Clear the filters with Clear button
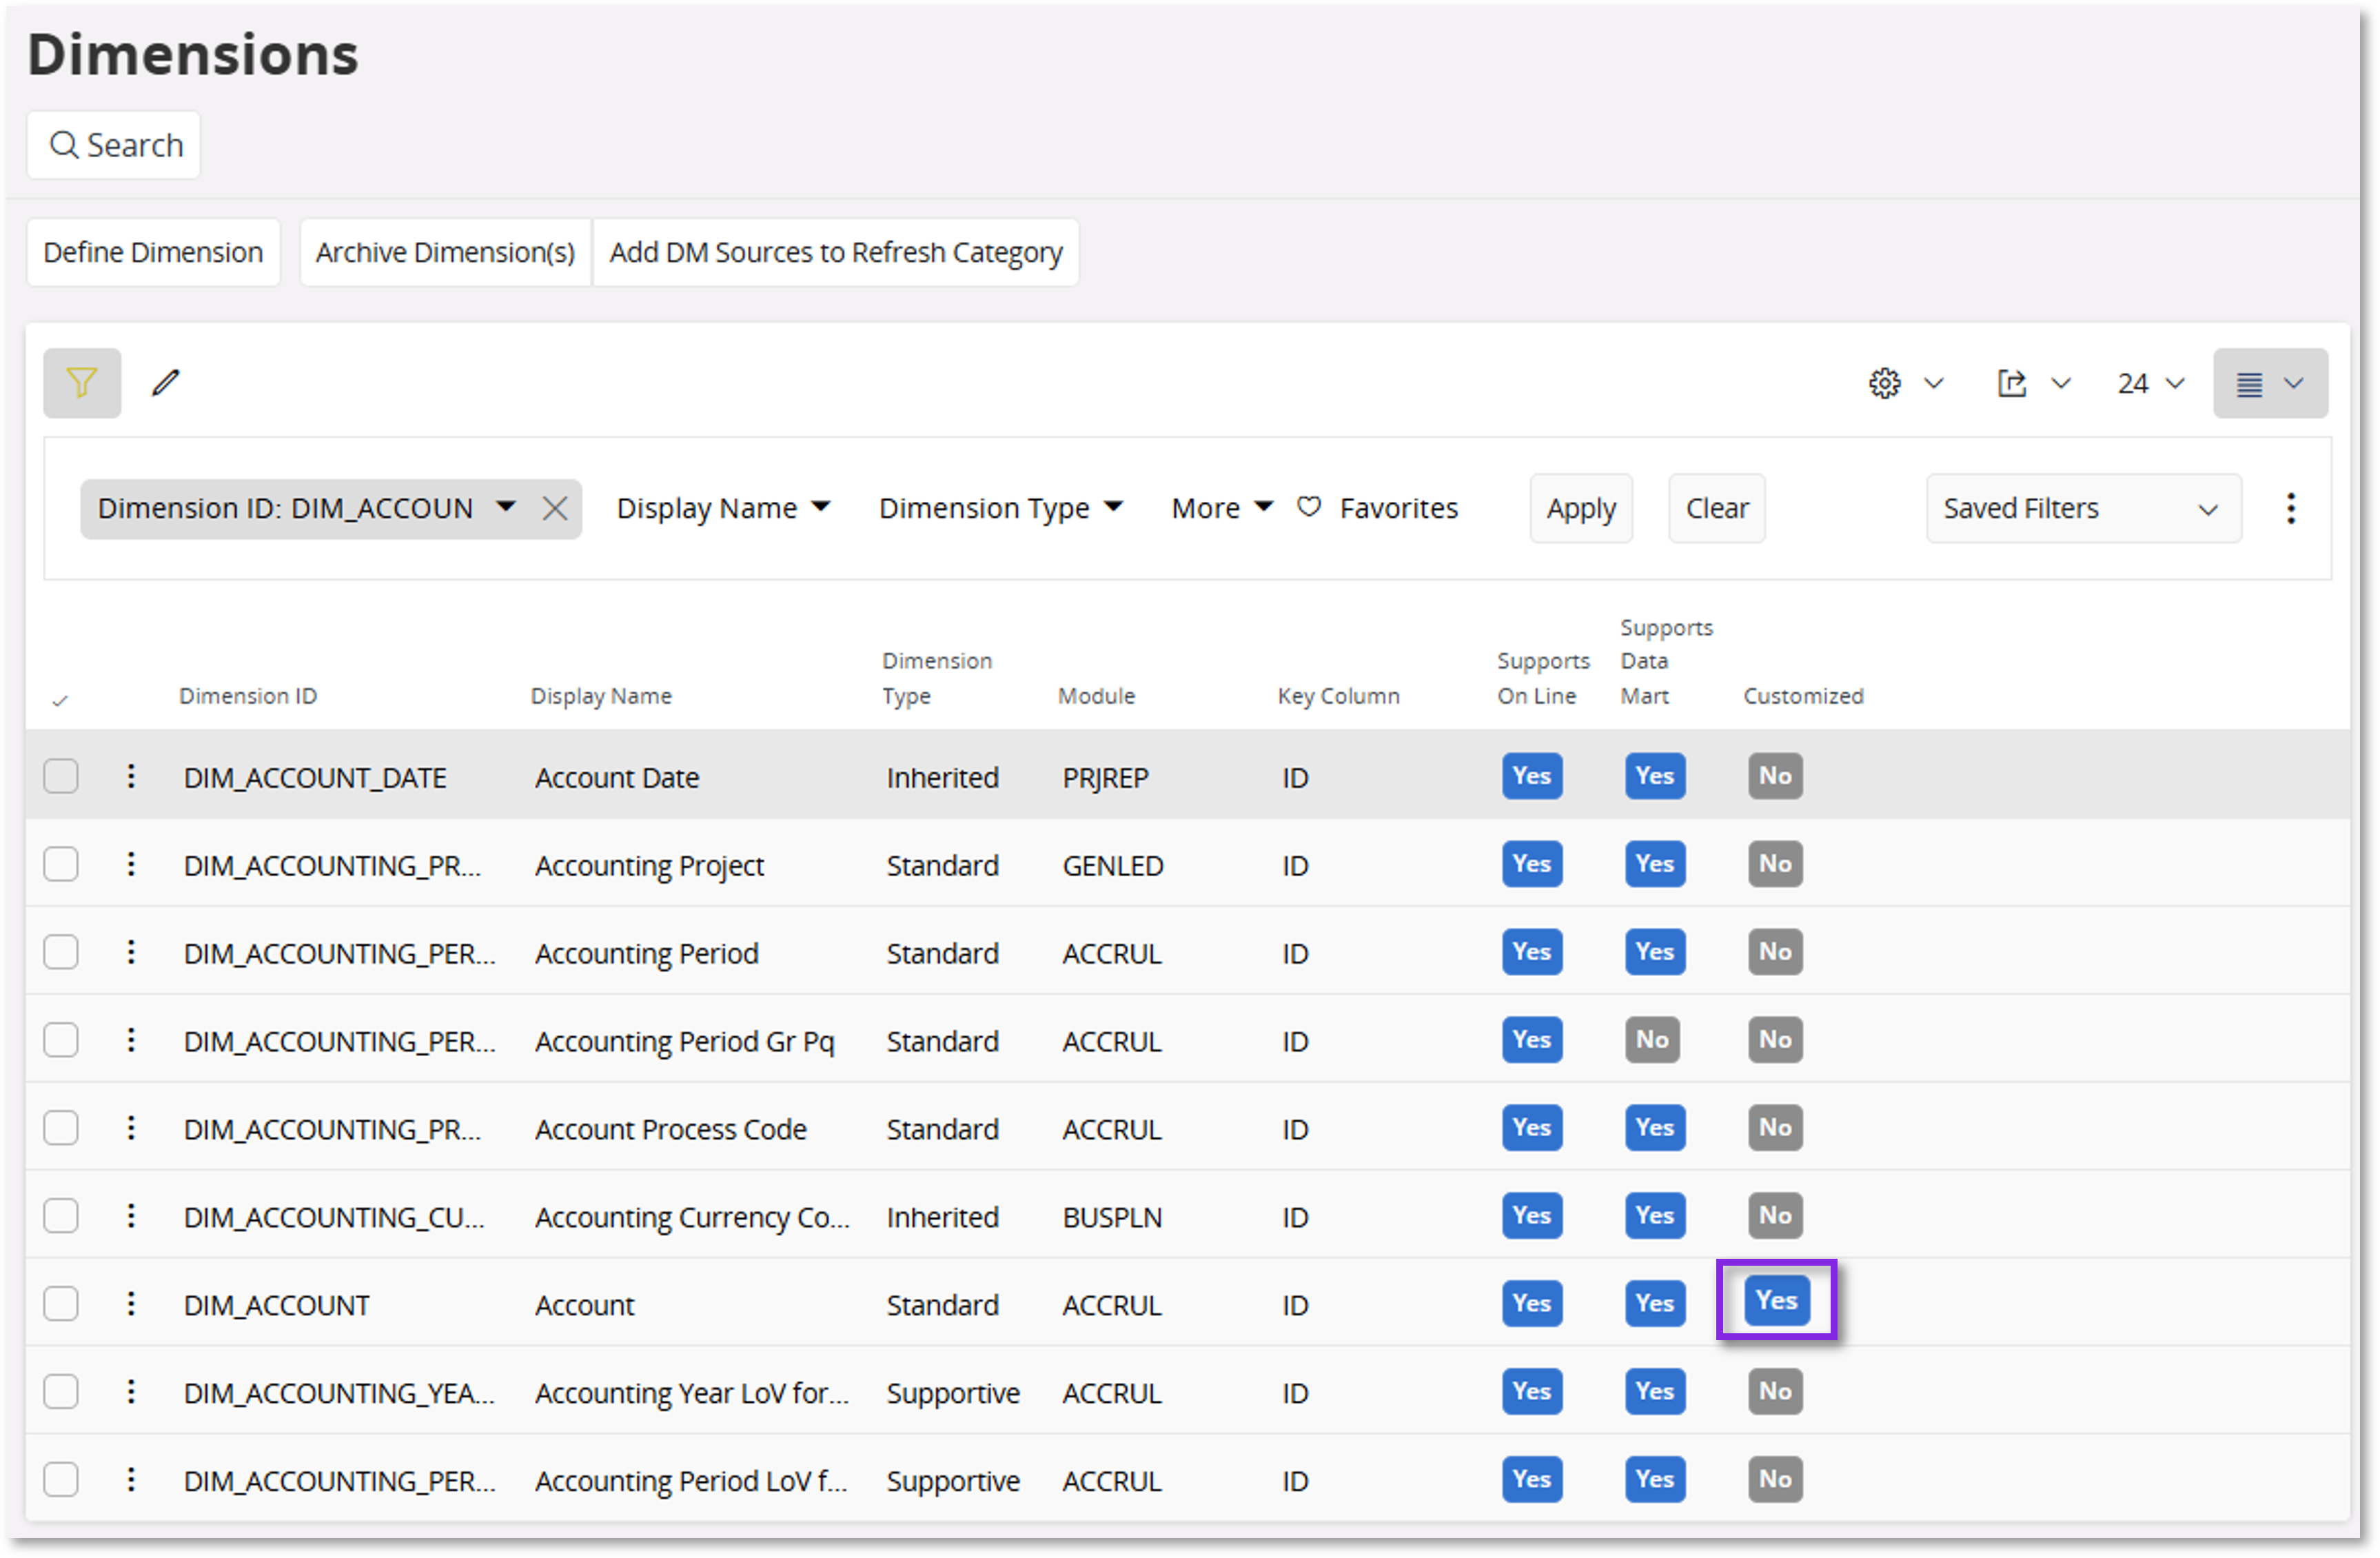The height and width of the screenshot is (1558, 2380). point(1717,509)
